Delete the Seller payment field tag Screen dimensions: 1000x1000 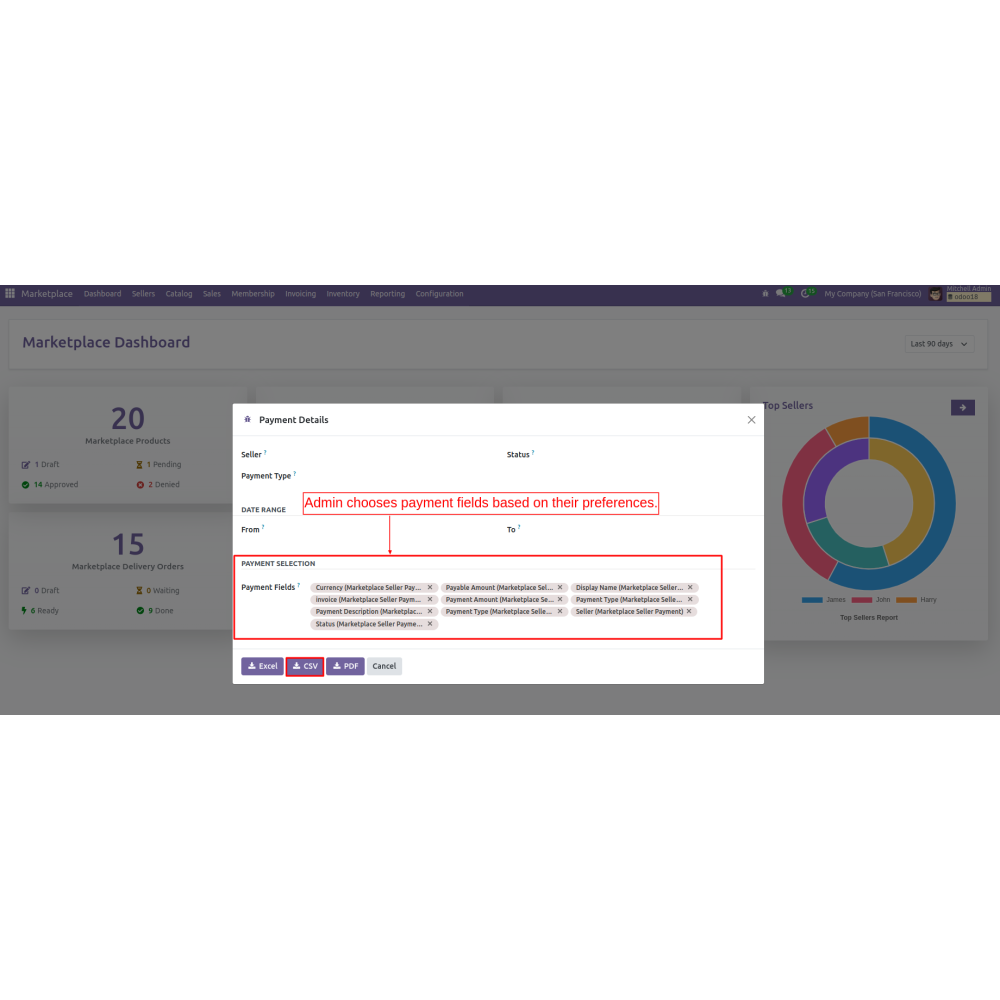click(690, 612)
